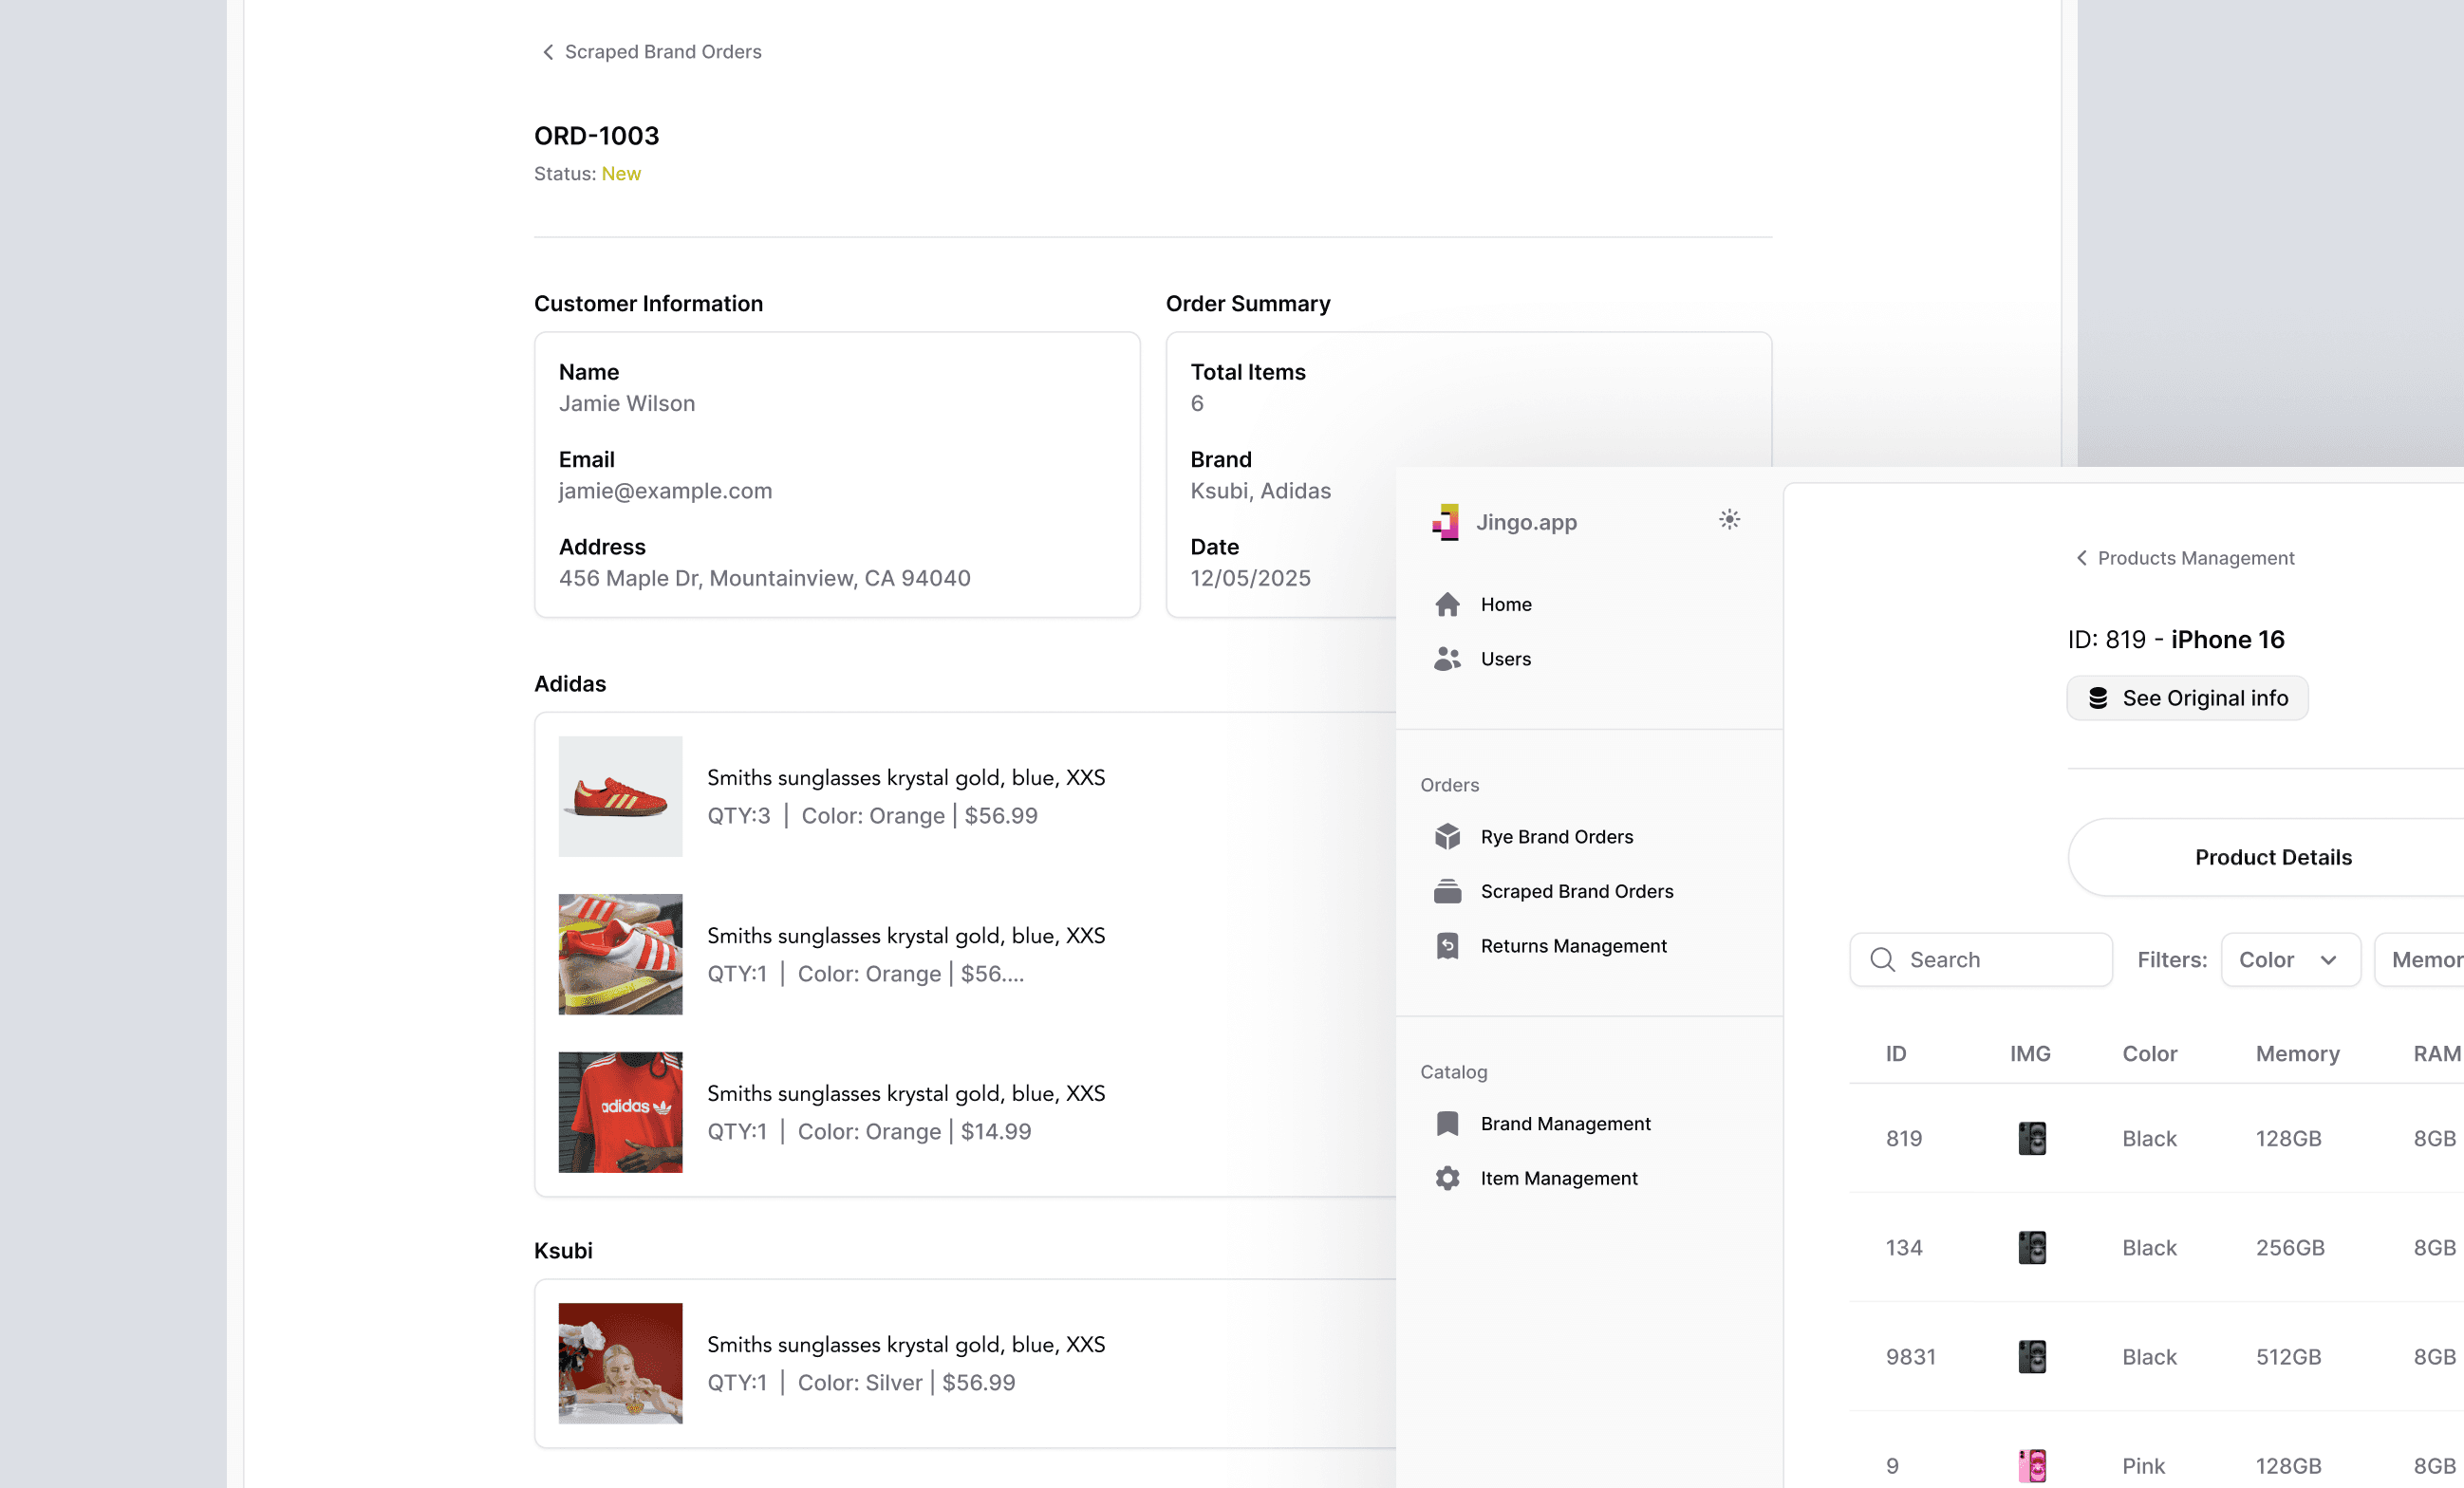Click the phone image in row 134
This screenshot has width=2464, height=1488.
click(x=2031, y=1247)
